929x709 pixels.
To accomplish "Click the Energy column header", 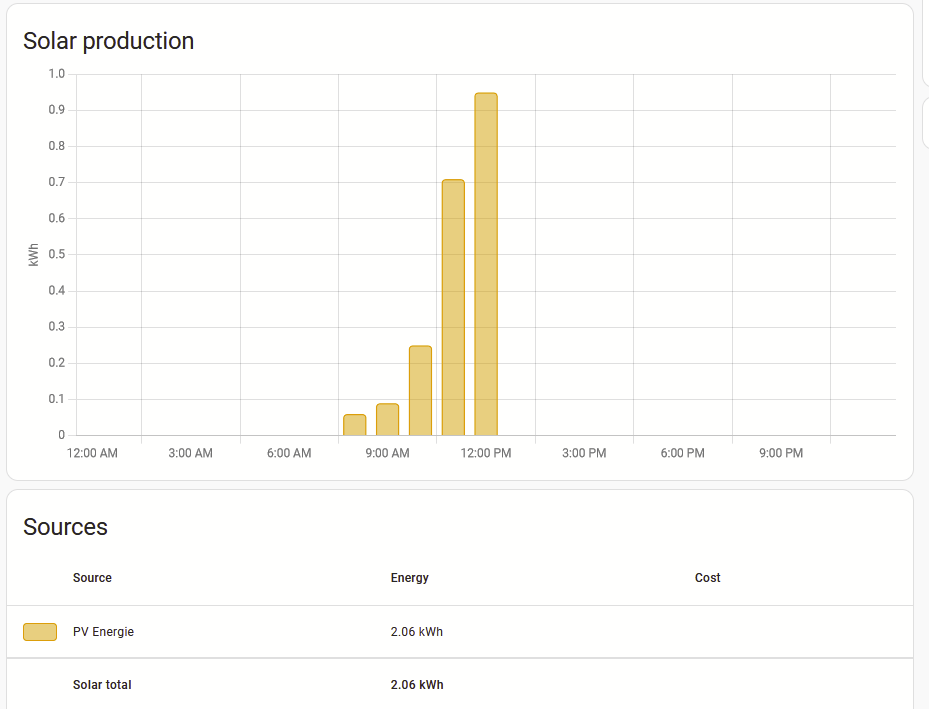I will click(x=409, y=578).
